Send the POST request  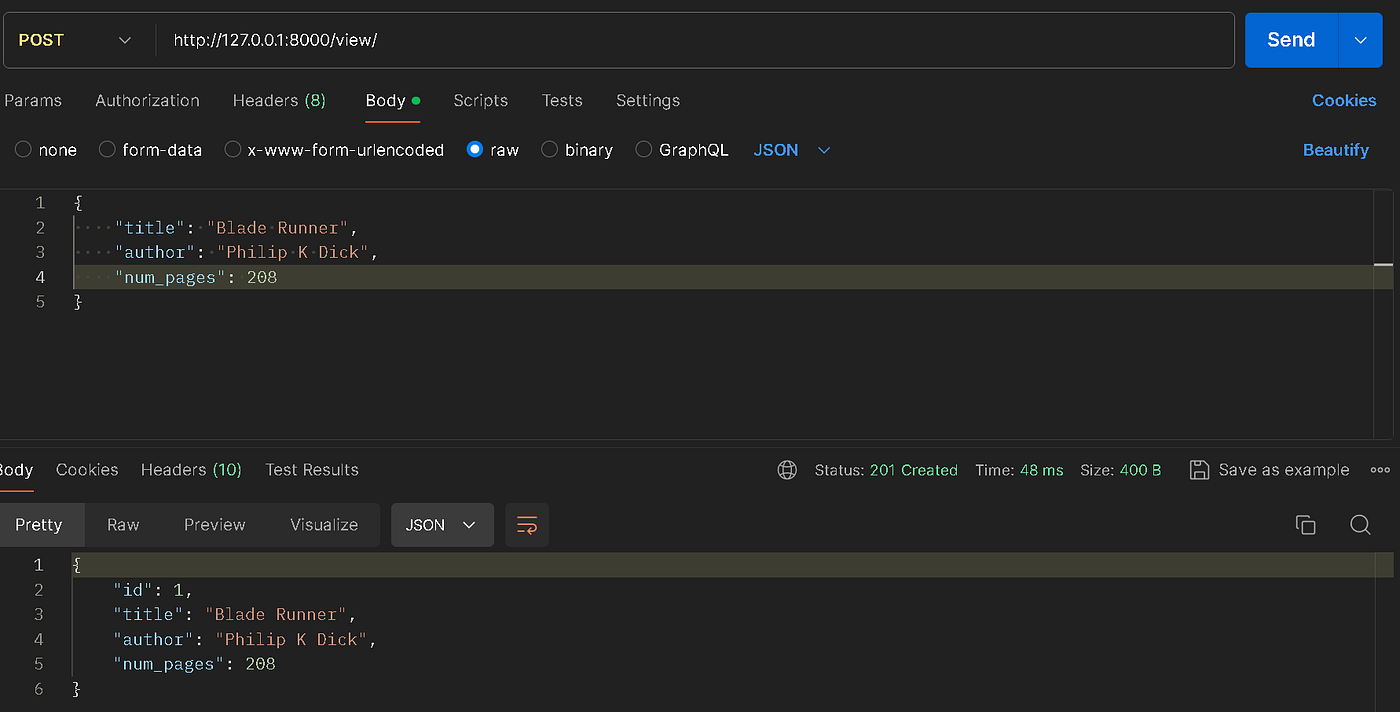tap(1291, 40)
